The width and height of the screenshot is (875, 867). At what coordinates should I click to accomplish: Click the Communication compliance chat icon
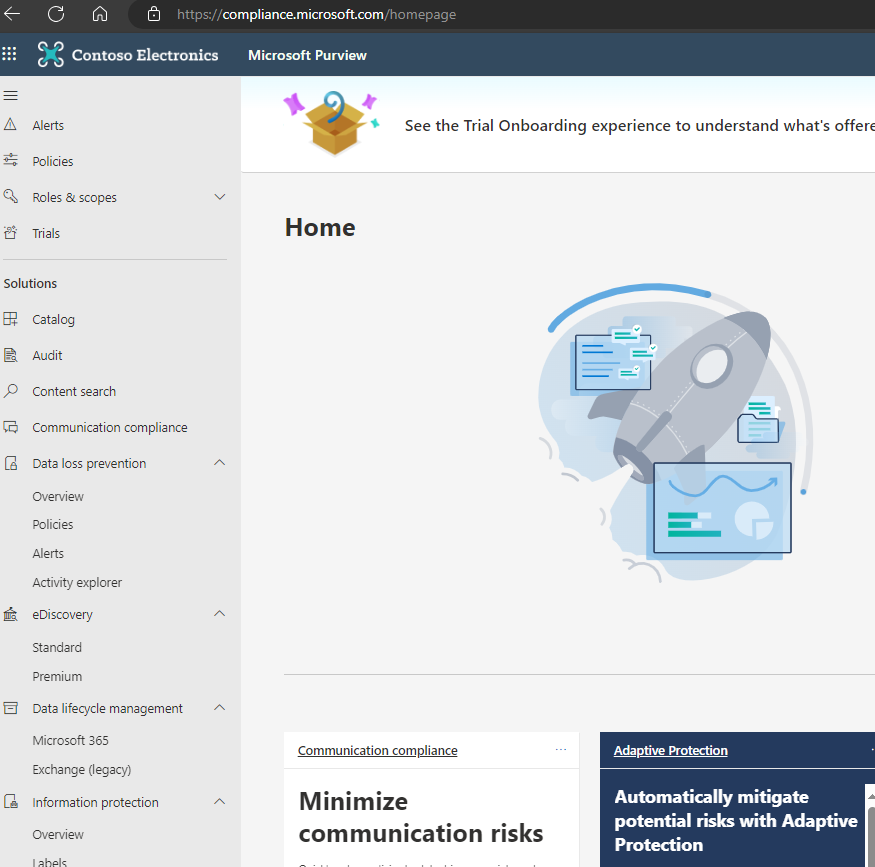click(10, 427)
